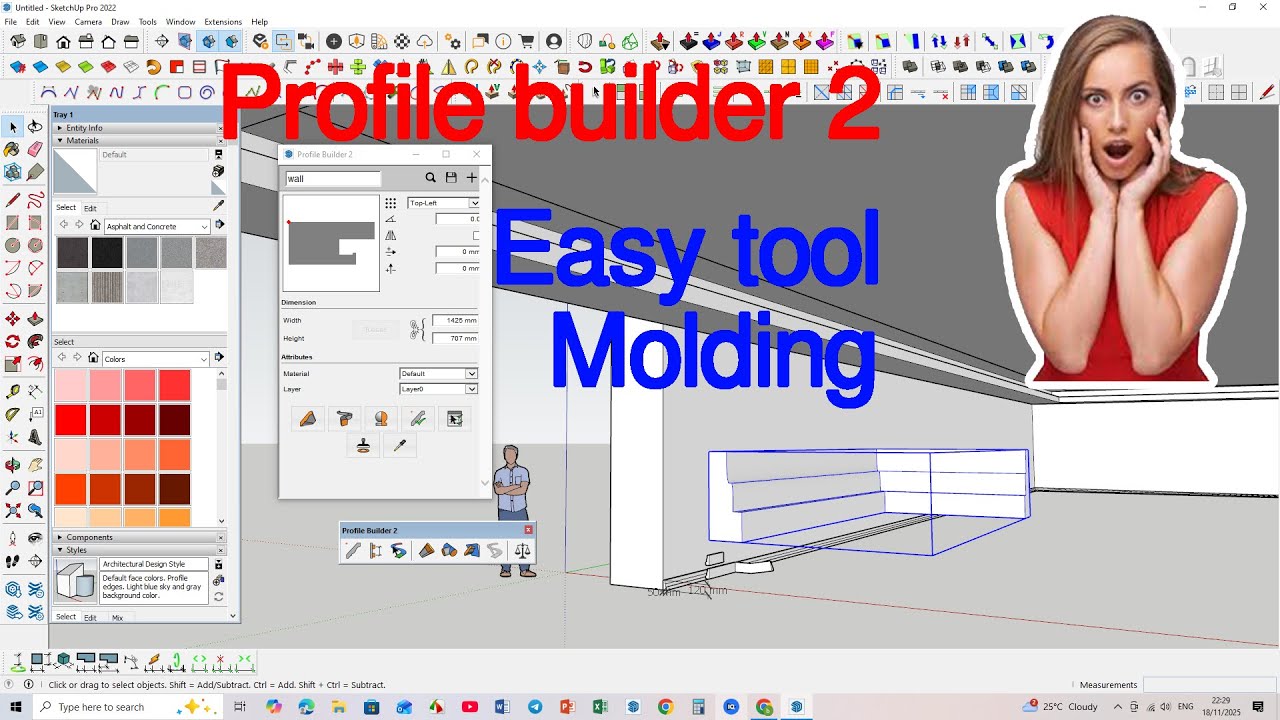Select the arrow Select tool in left toolbar
Viewport: 1280px width, 720px height.
pos(13,127)
